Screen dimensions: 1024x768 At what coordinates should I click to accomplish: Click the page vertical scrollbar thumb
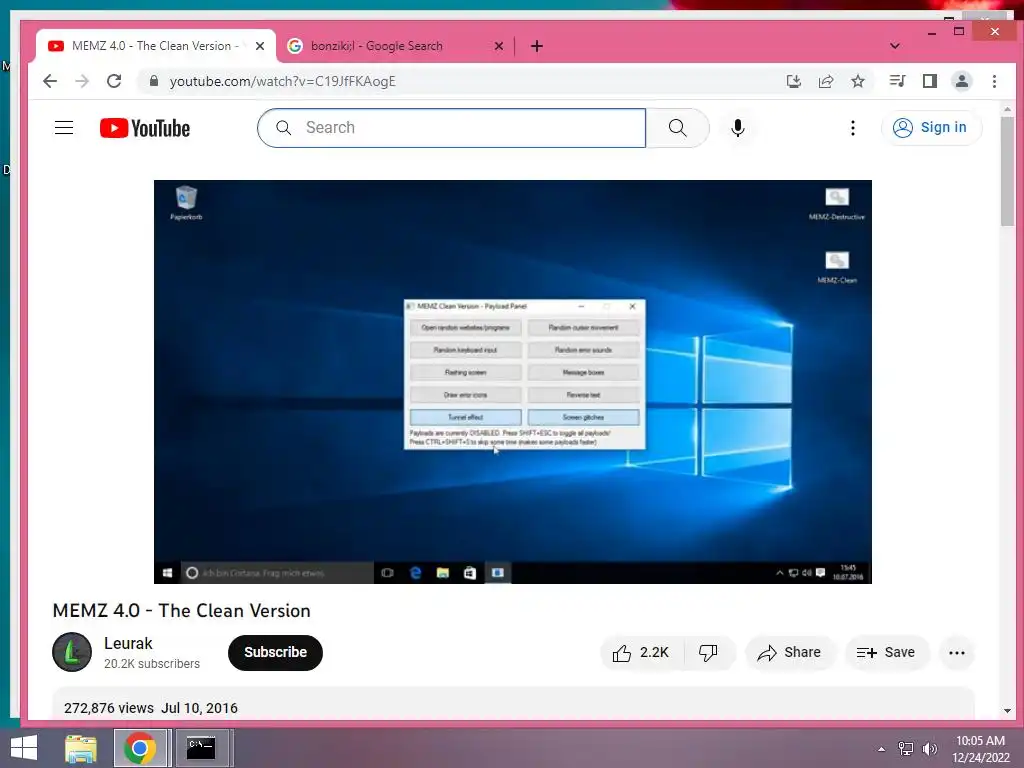pos(1007,172)
